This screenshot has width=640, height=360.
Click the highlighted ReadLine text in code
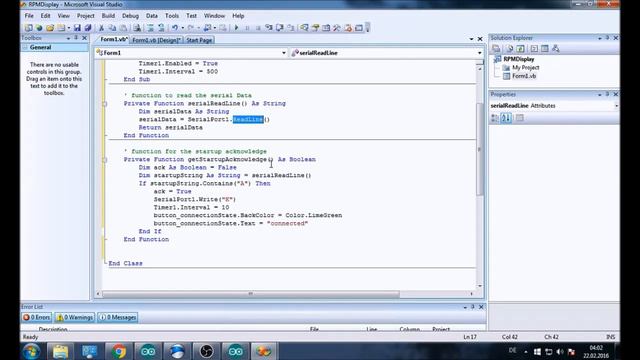tap(248, 119)
